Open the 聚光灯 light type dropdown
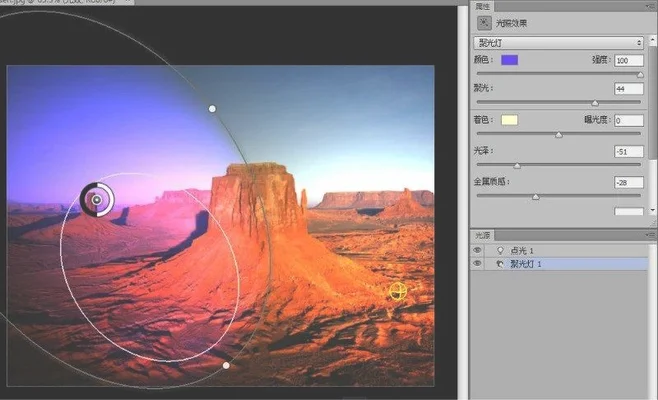The image size is (658, 400). coord(559,42)
